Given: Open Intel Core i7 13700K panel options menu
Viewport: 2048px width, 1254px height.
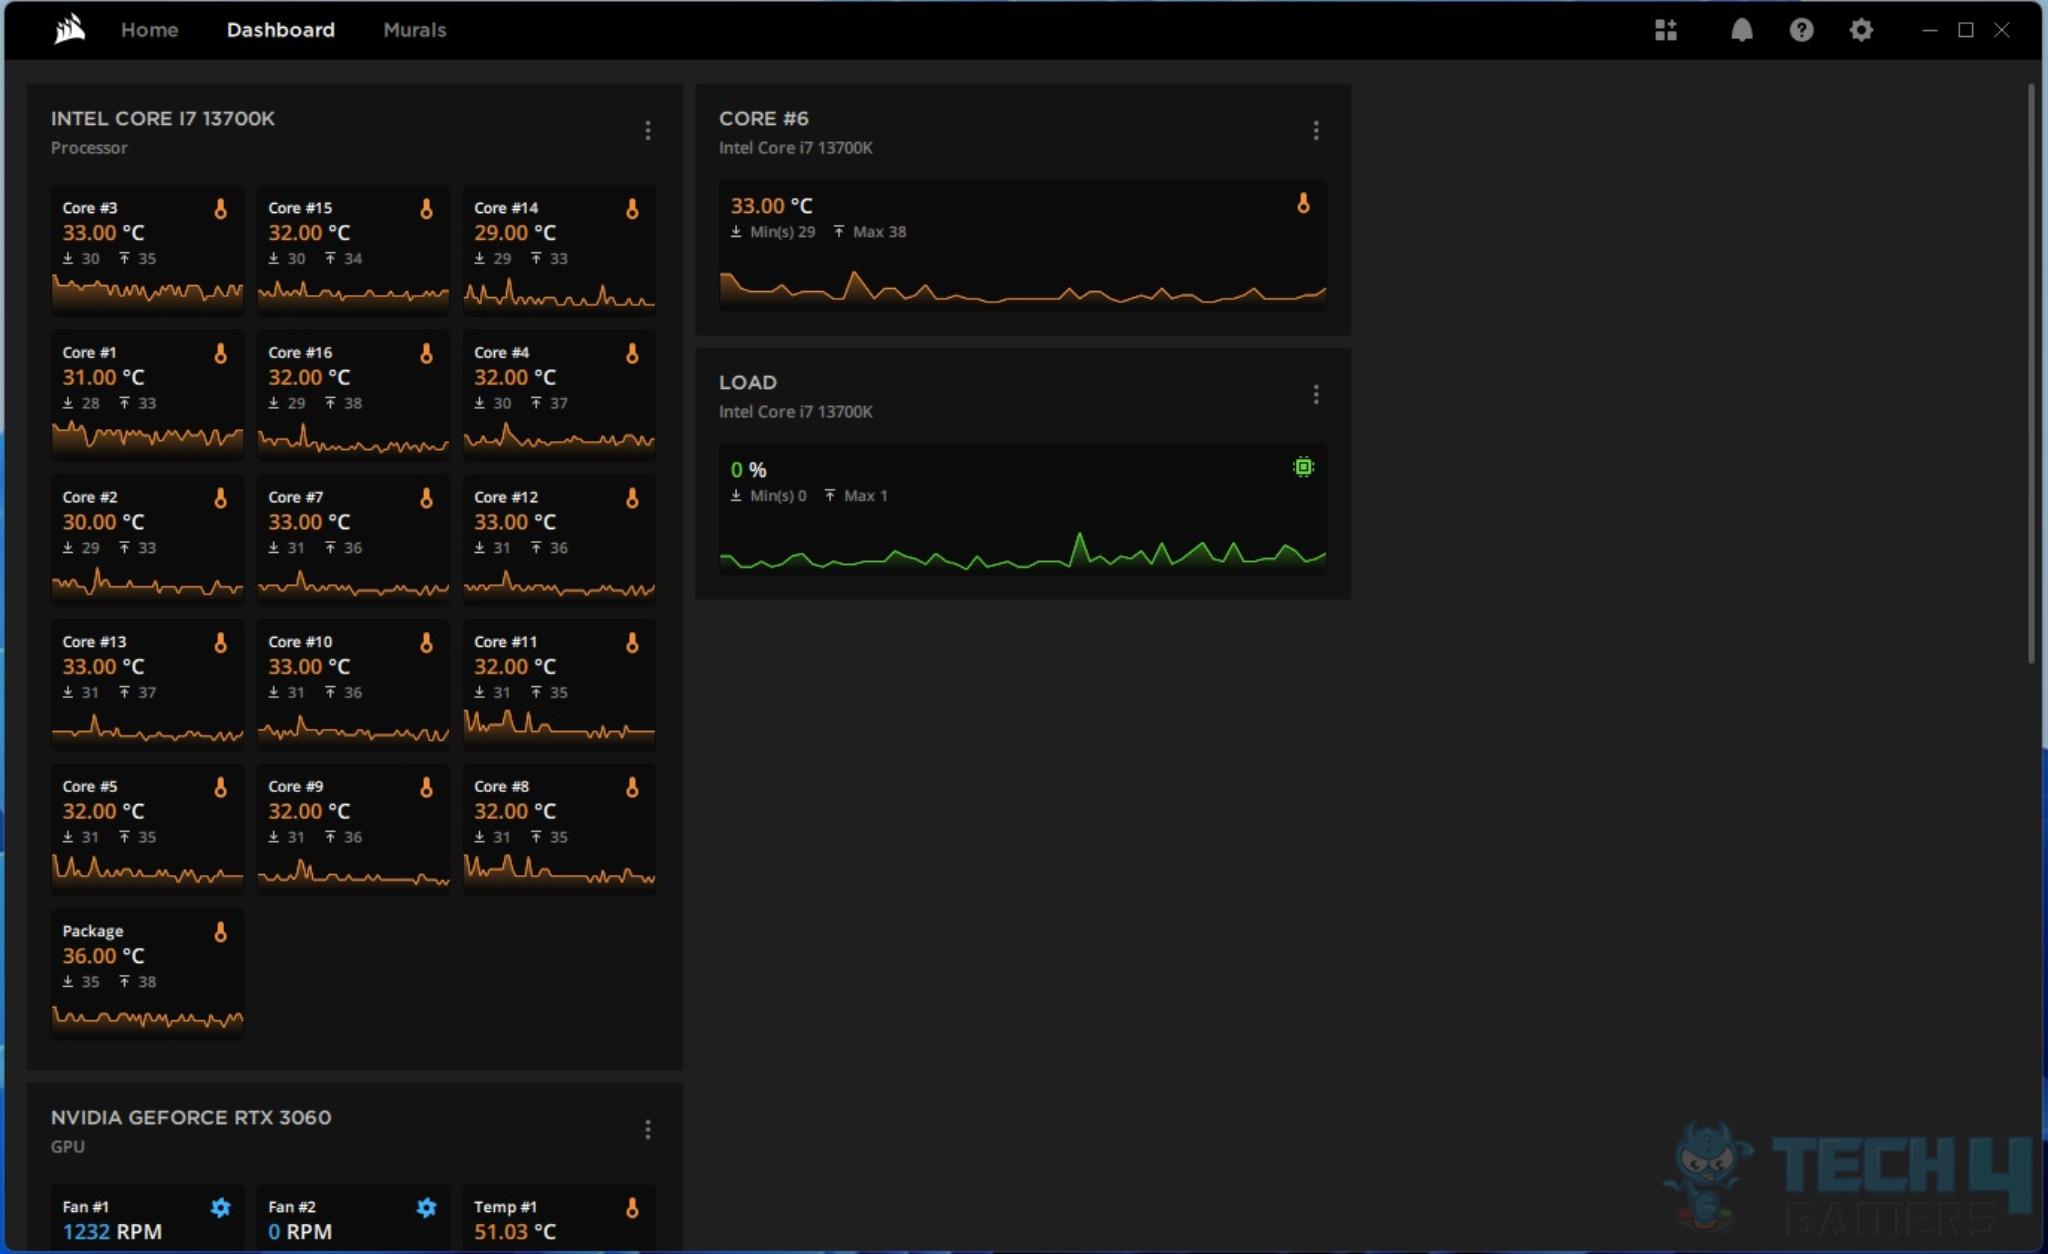Looking at the screenshot, I should click(648, 131).
